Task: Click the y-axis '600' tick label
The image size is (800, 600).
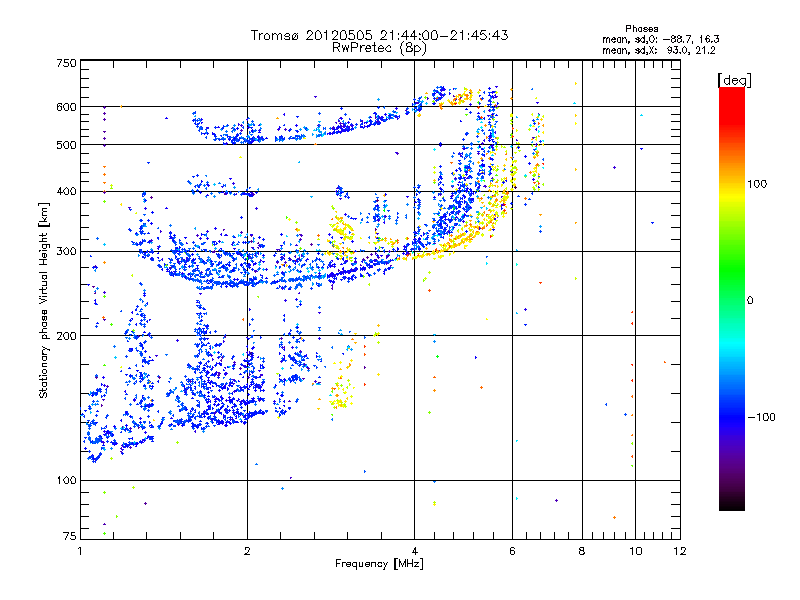Action: [x=66, y=107]
